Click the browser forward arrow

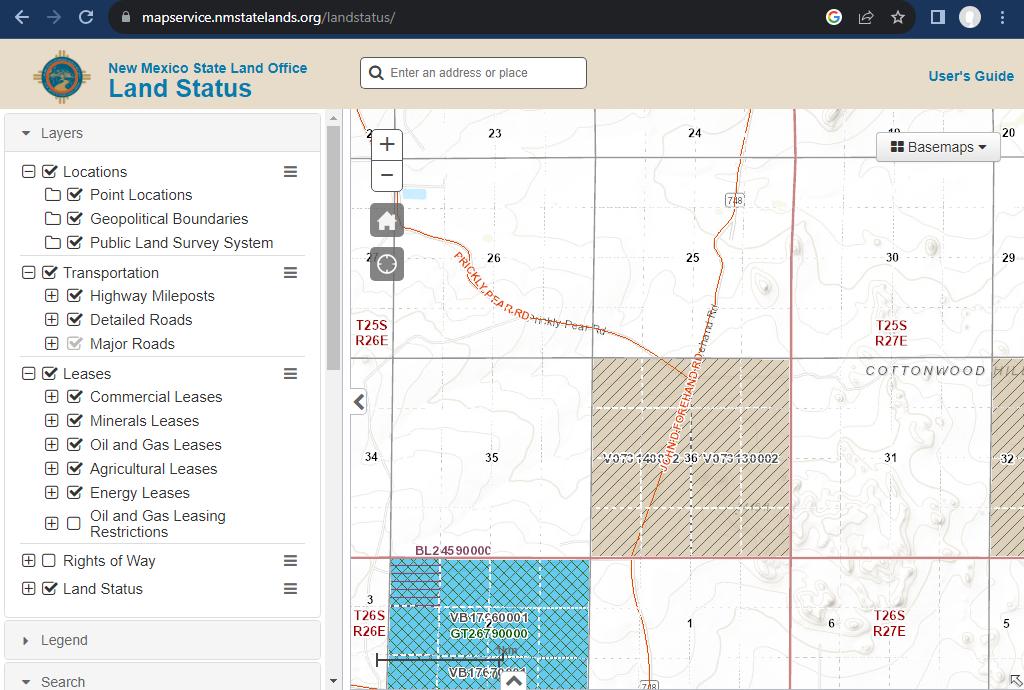click(x=54, y=17)
